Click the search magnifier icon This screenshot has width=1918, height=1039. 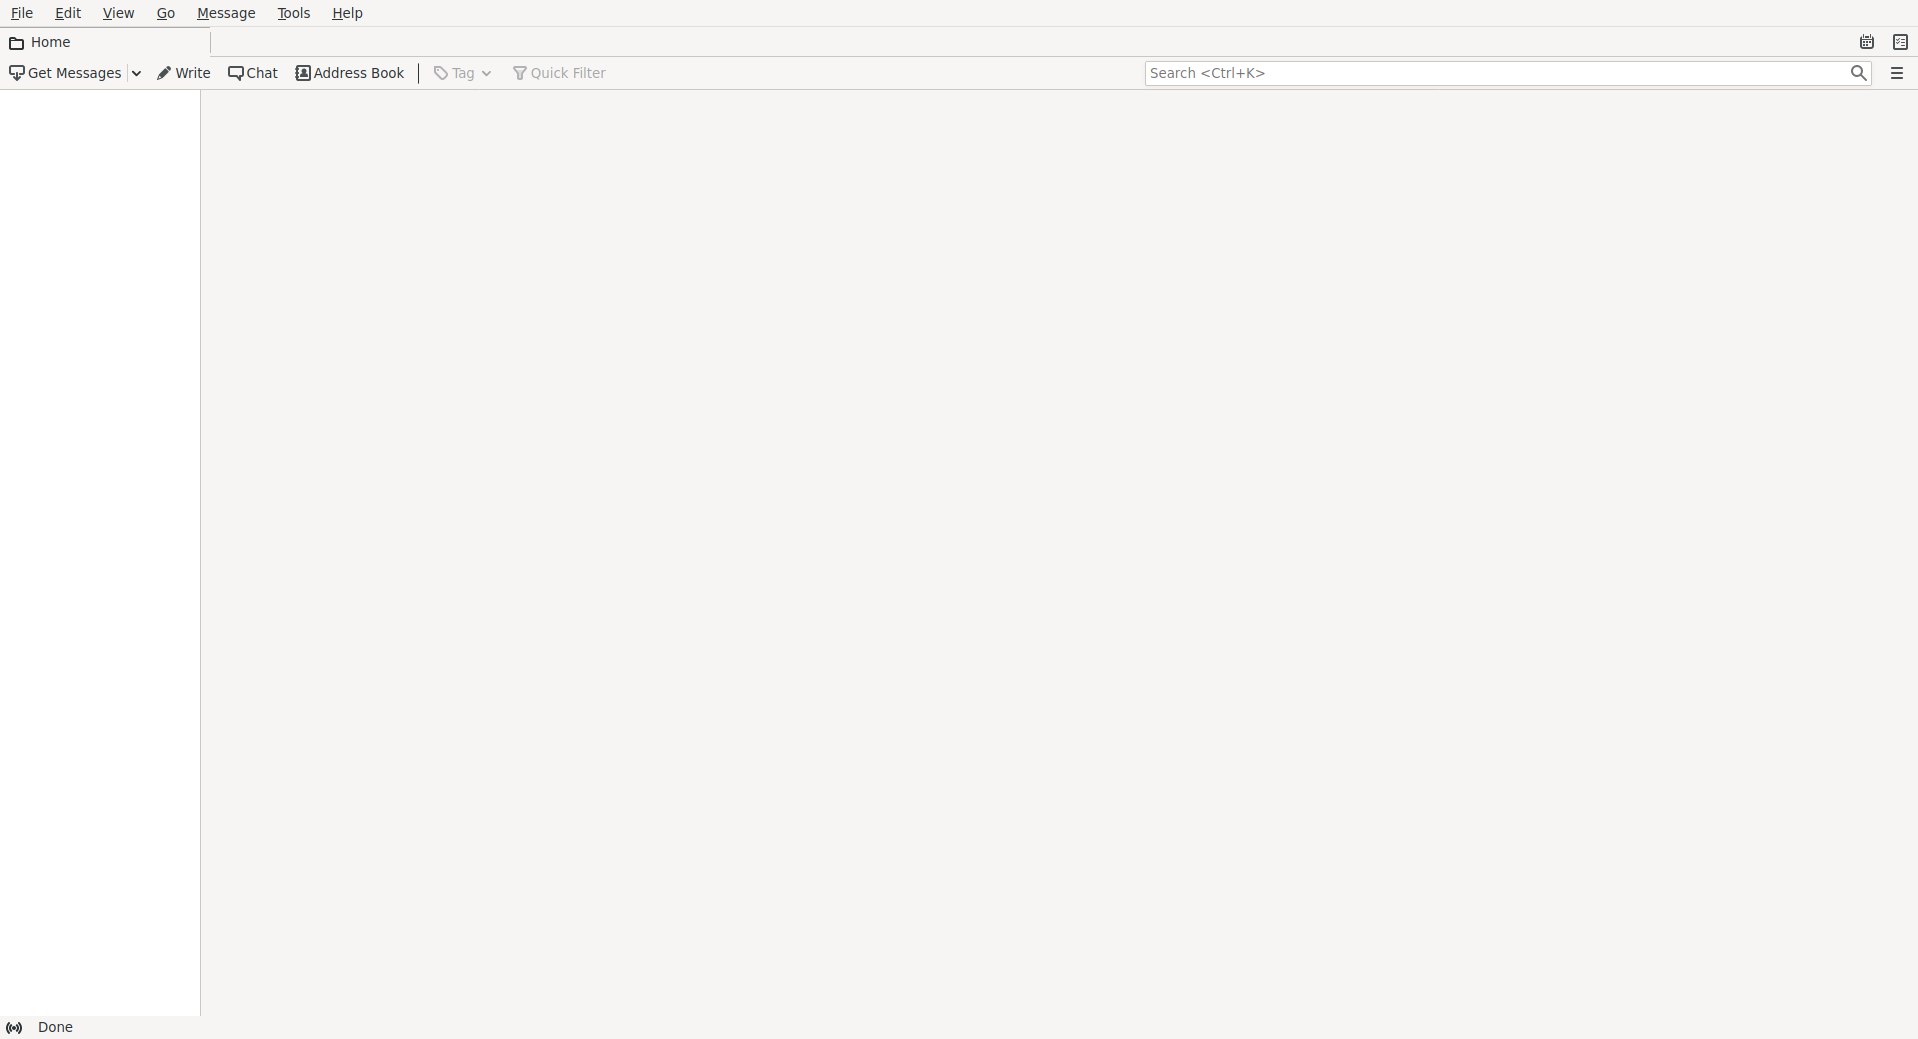pyautogui.click(x=1858, y=73)
